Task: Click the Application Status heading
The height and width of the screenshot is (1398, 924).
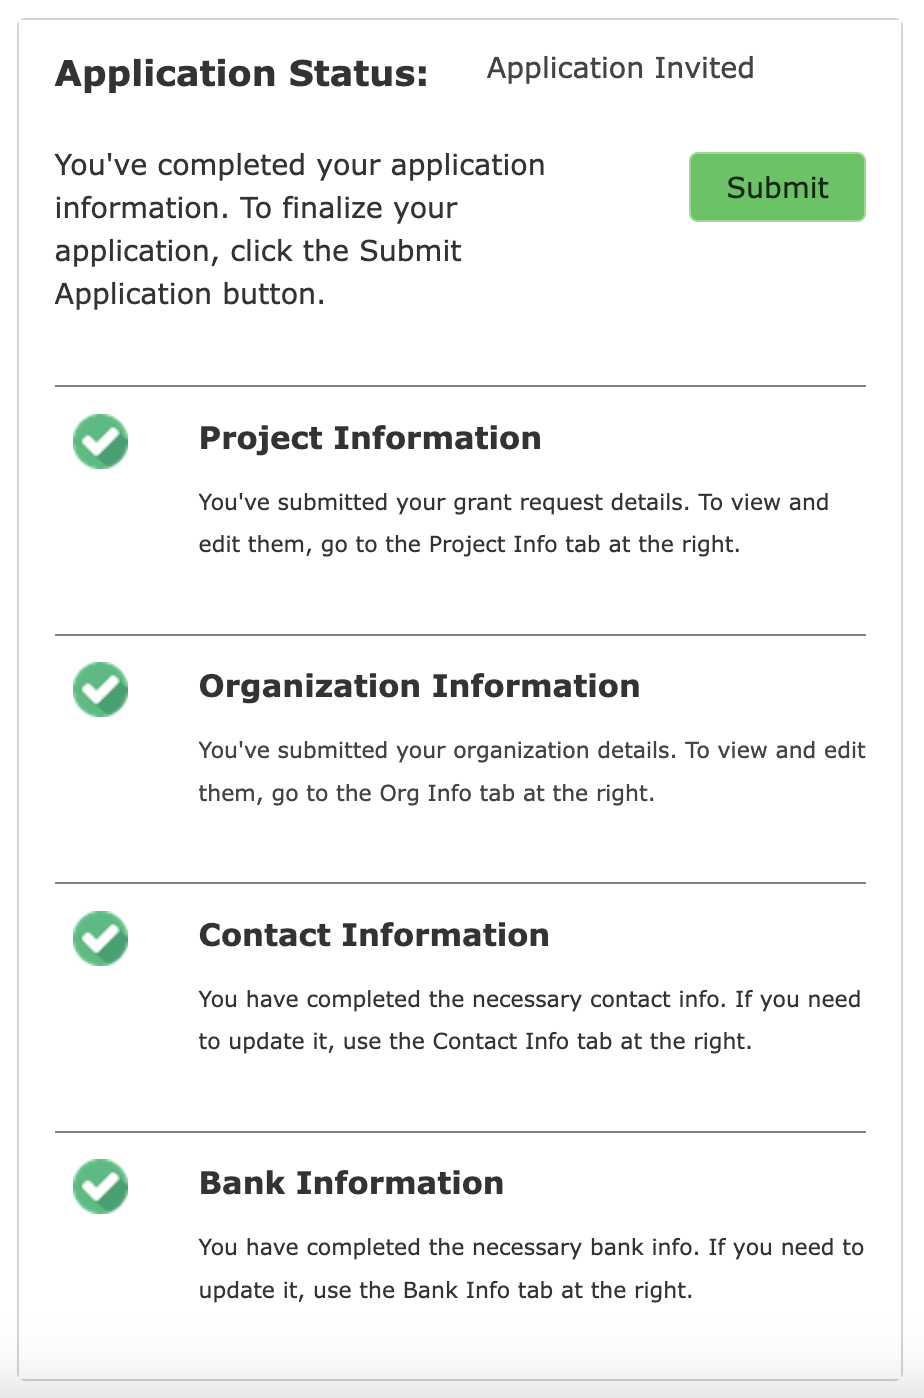Action: click(x=241, y=74)
